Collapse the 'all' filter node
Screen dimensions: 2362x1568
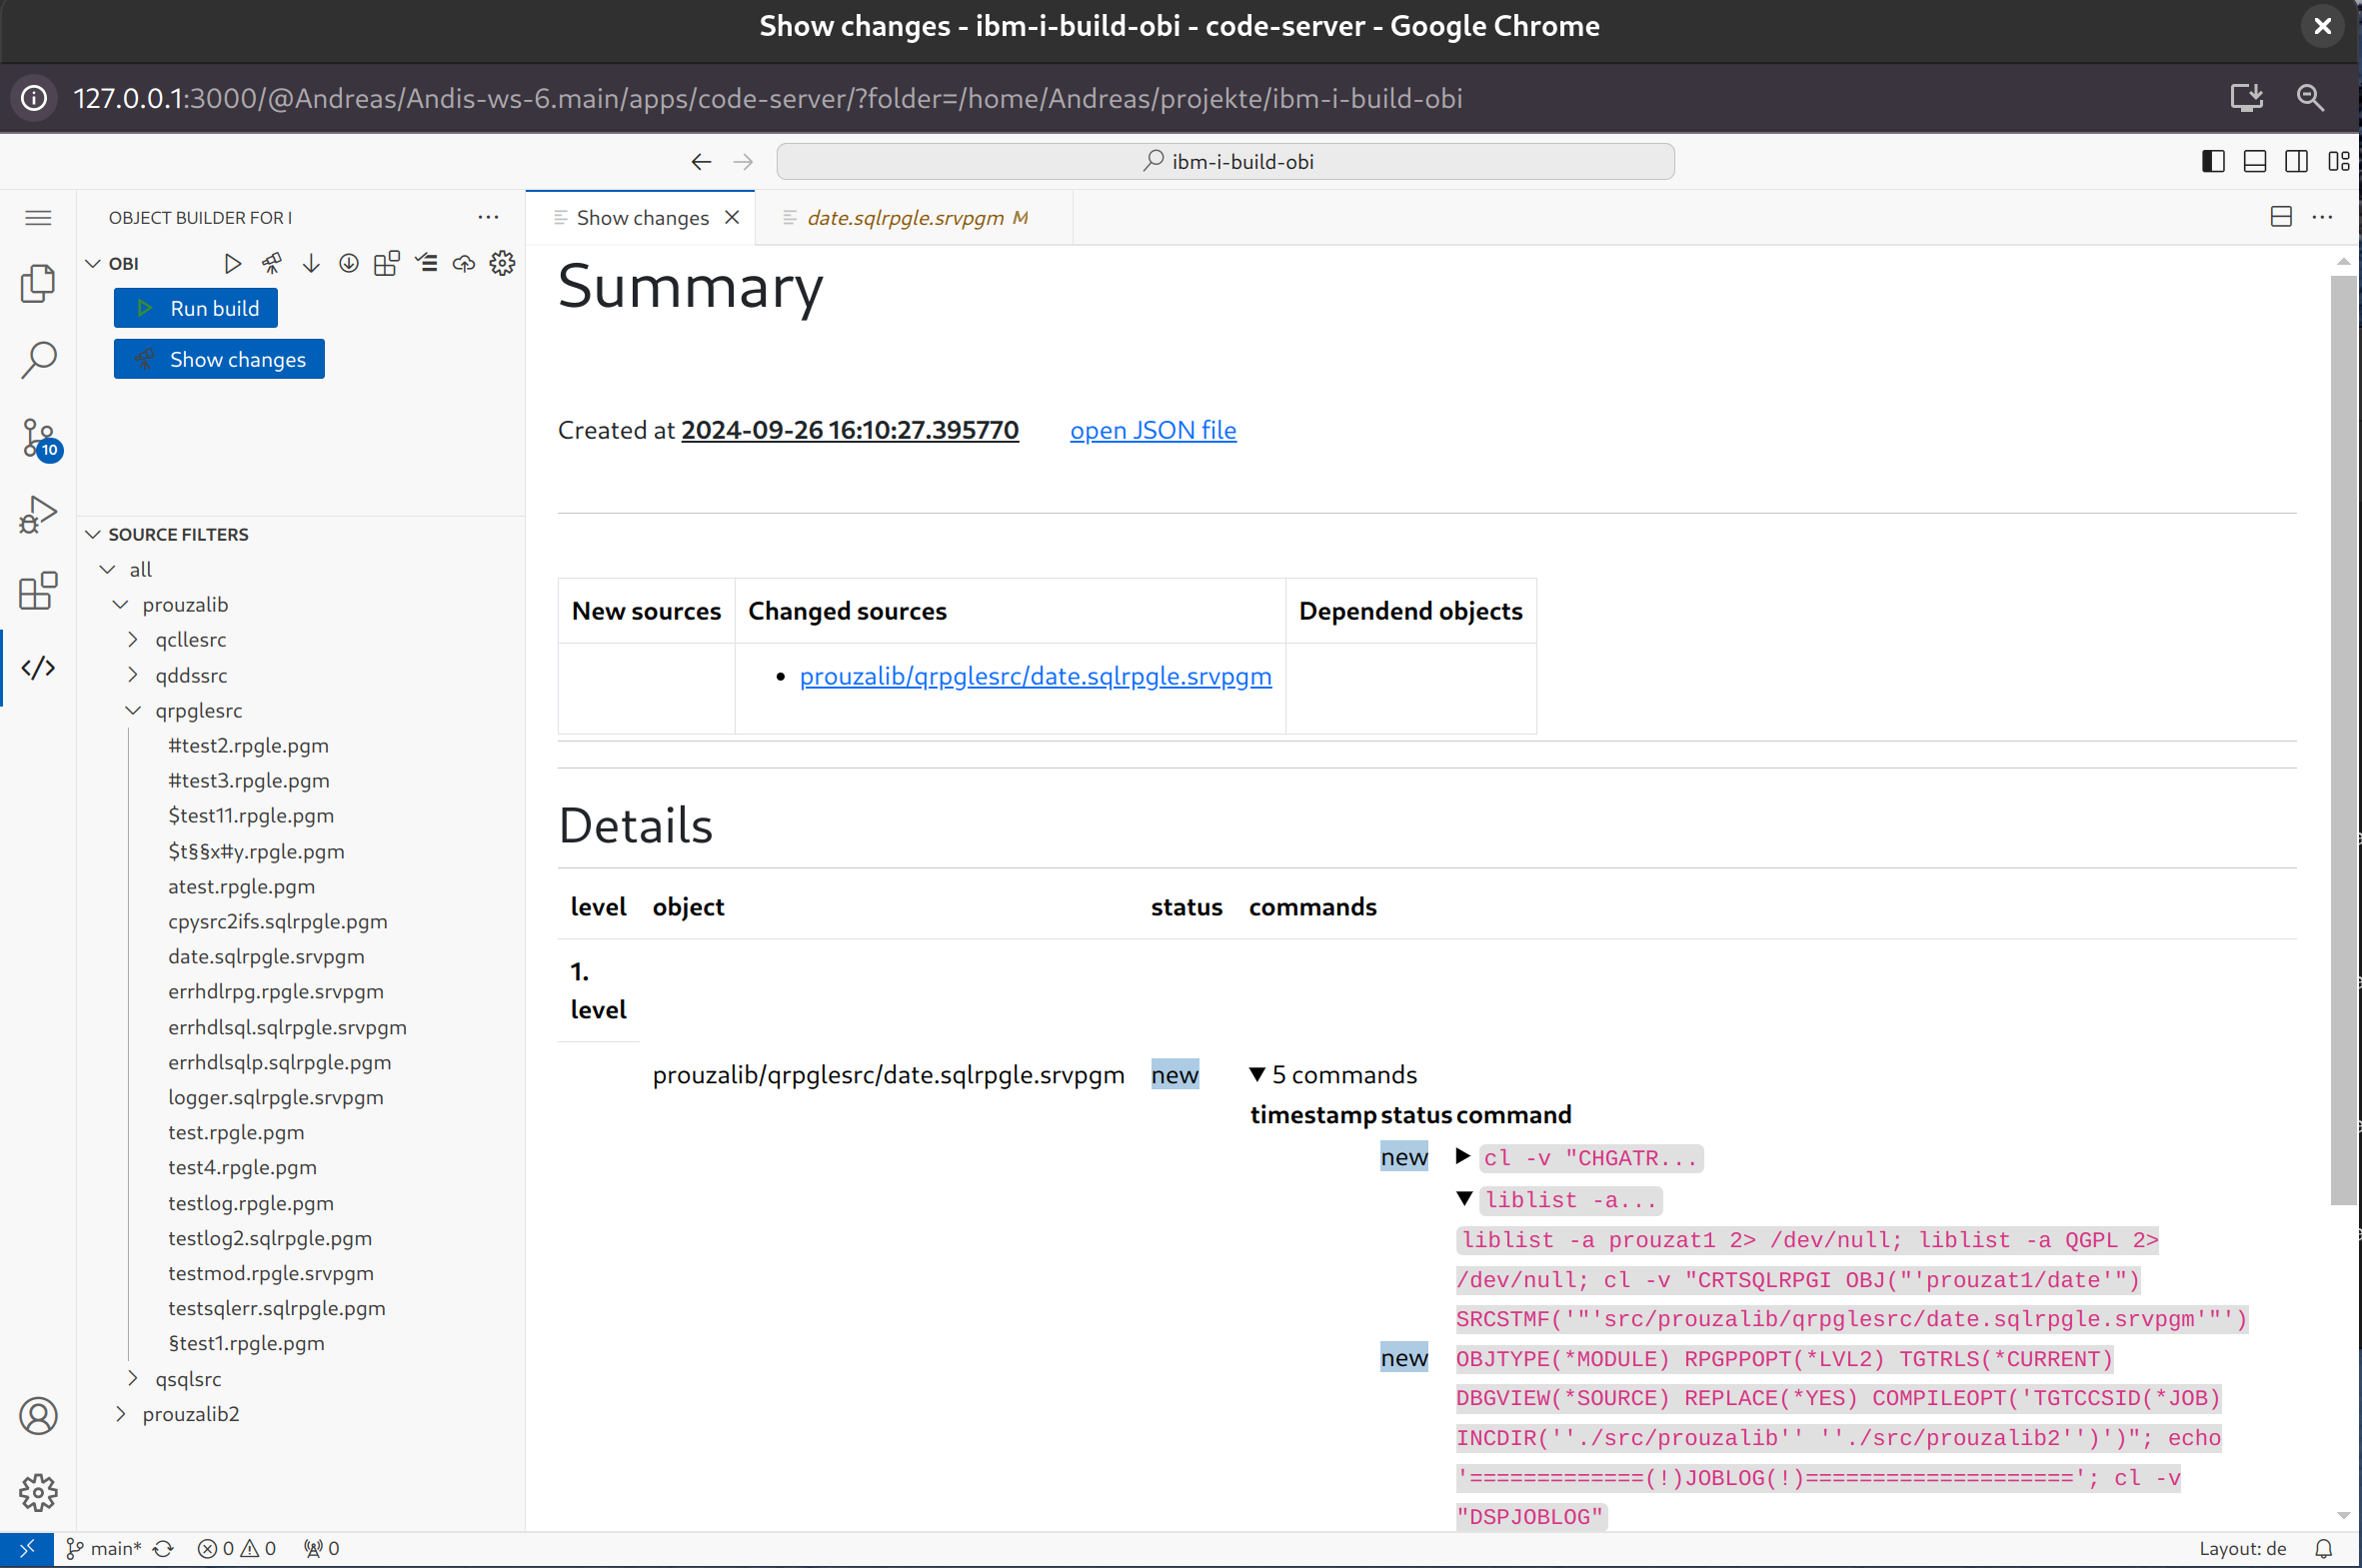107,569
